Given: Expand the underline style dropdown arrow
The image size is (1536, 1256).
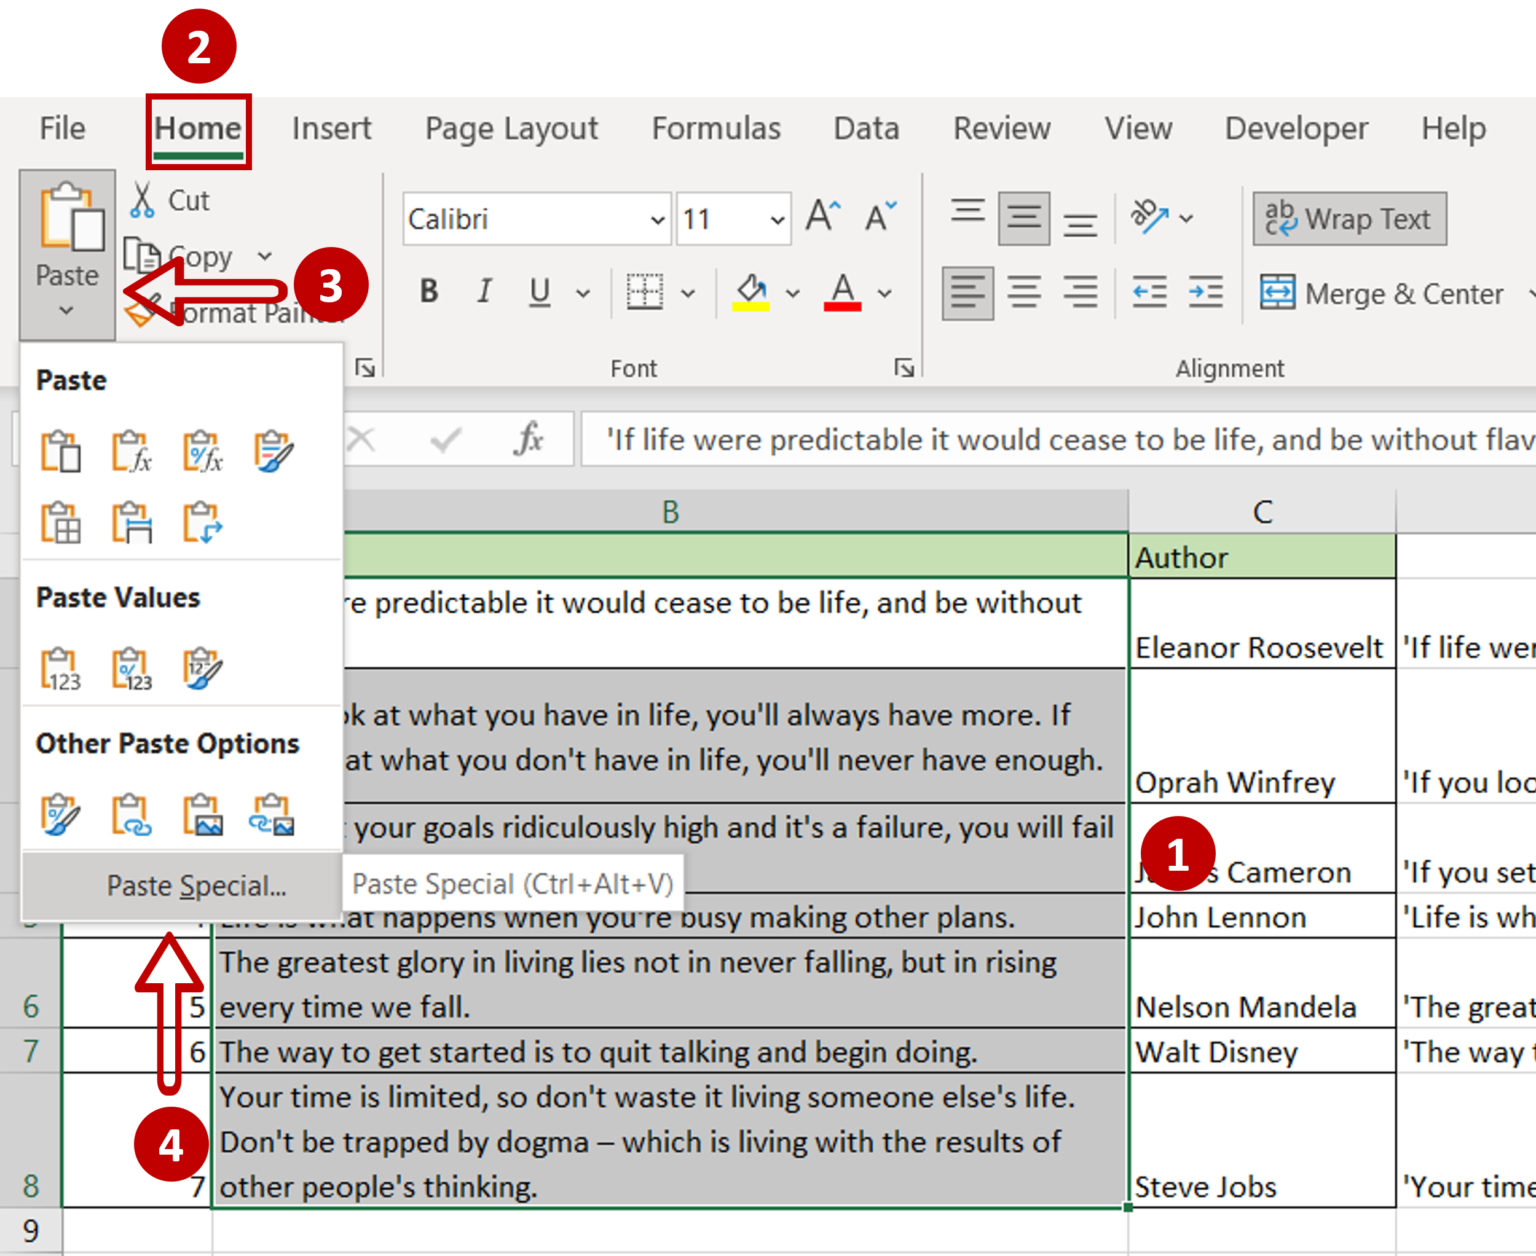Looking at the screenshot, I should [583, 294].
